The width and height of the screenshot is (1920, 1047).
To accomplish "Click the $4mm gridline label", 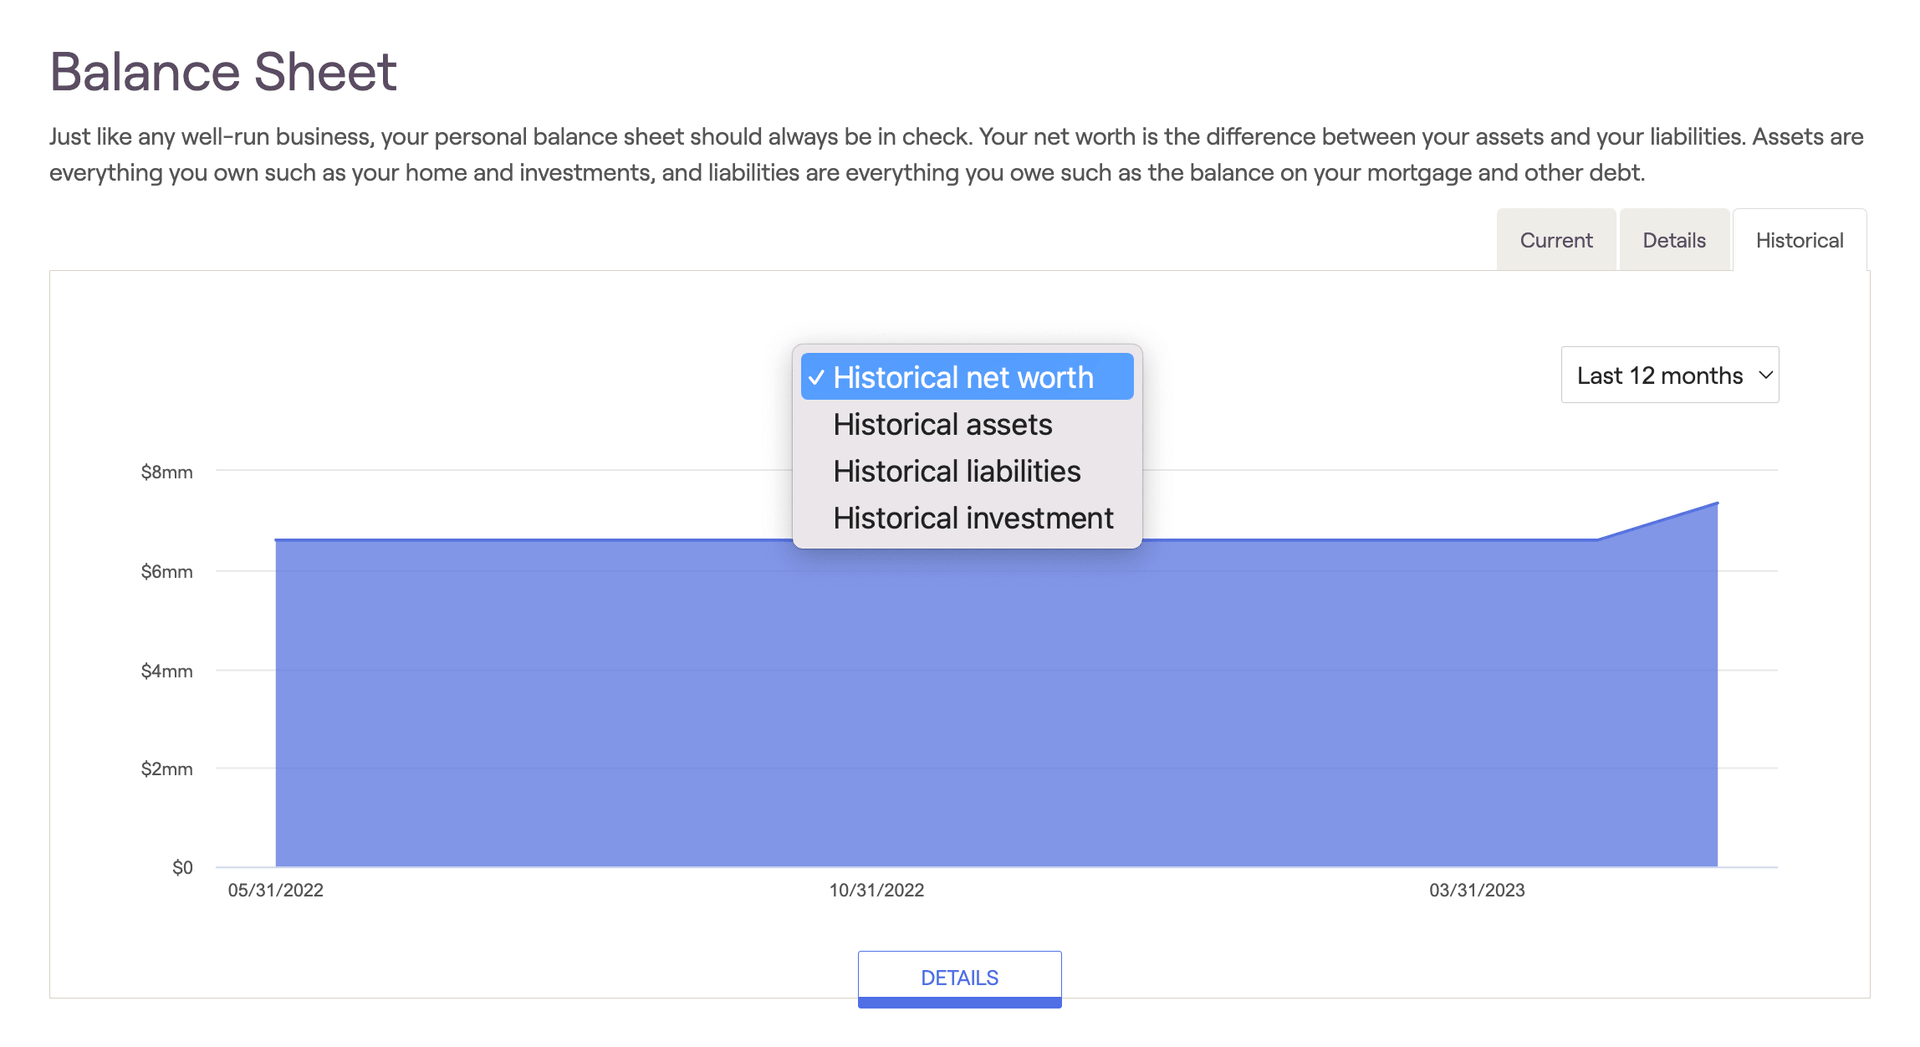I will [x=167, y=670].
